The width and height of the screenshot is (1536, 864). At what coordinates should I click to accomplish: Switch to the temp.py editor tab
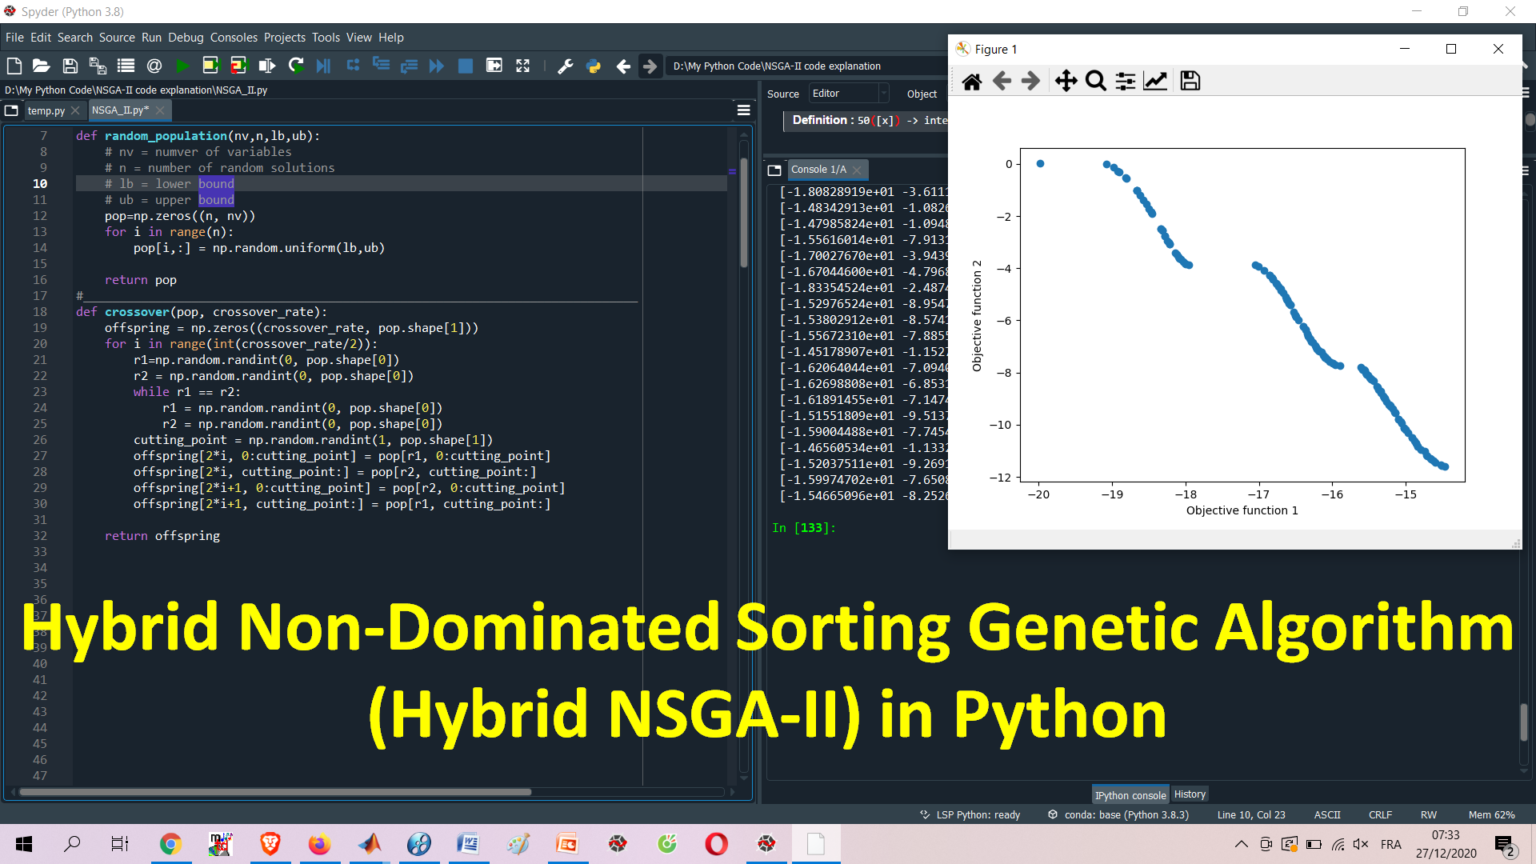[46, 110]
